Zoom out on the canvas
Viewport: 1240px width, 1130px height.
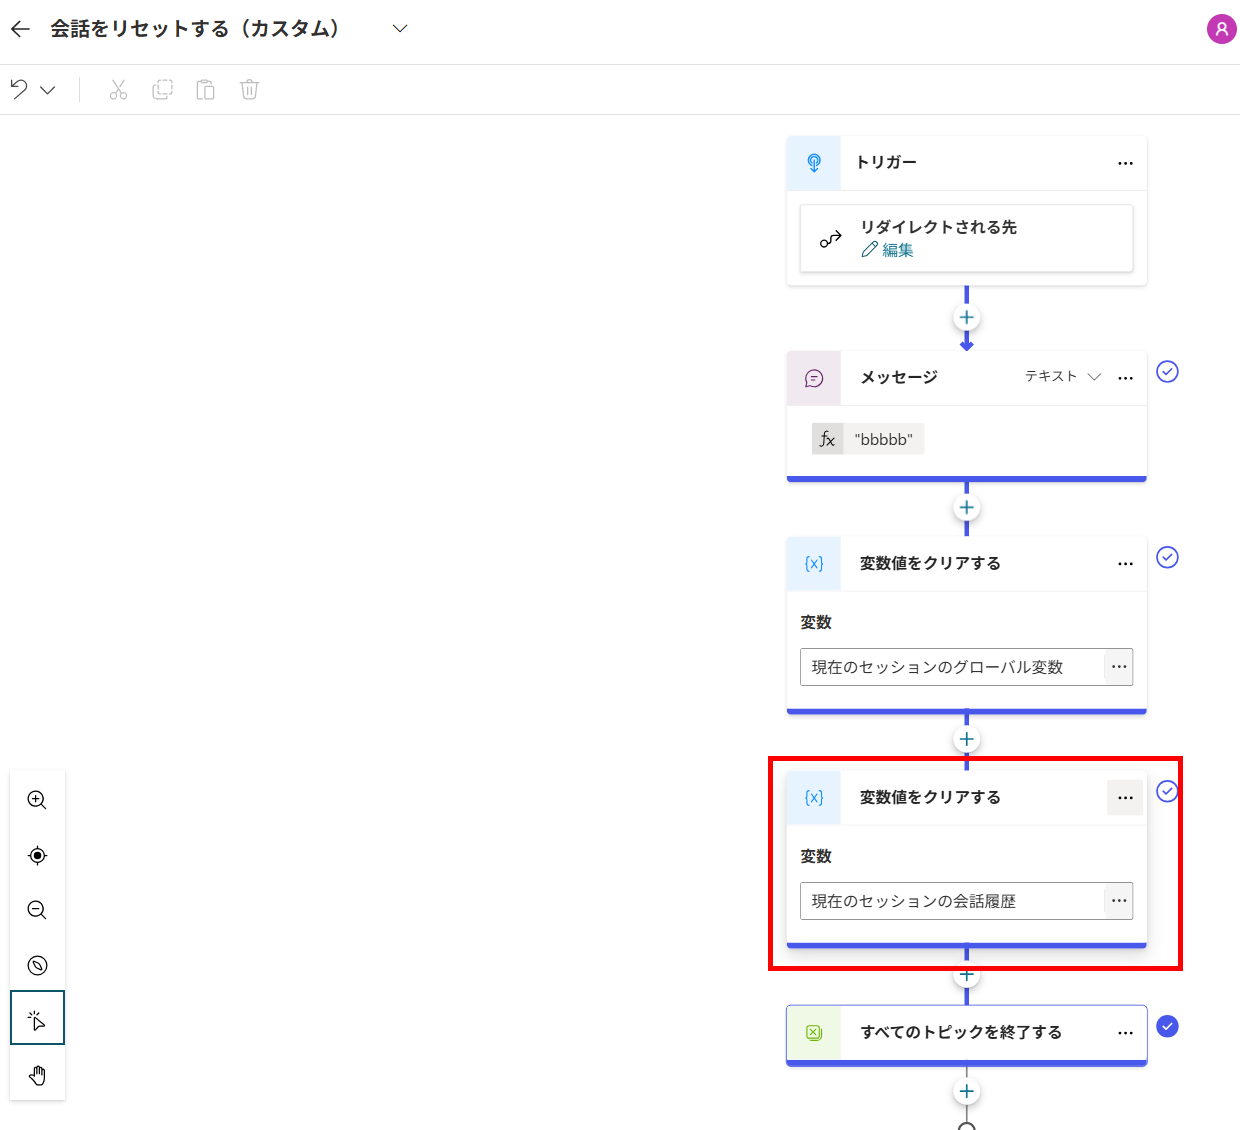pos(37,910)
